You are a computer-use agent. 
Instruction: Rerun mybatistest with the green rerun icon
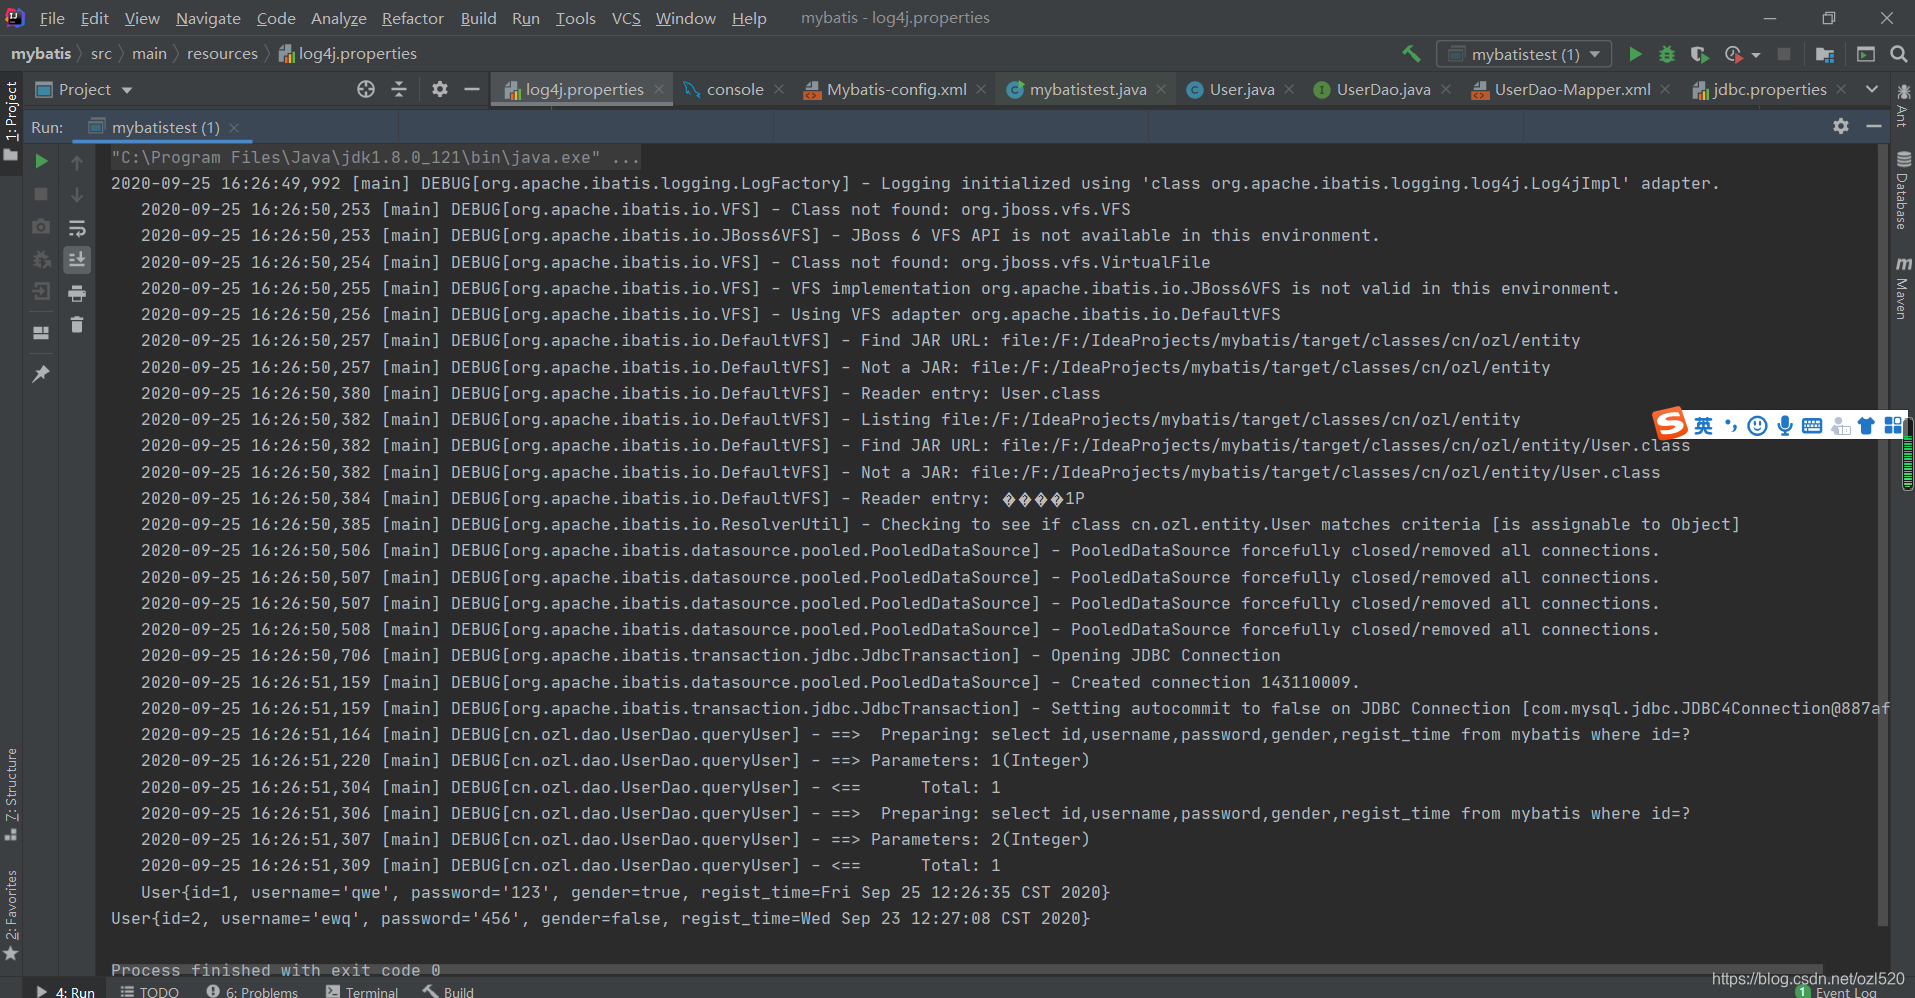[41, 161]
